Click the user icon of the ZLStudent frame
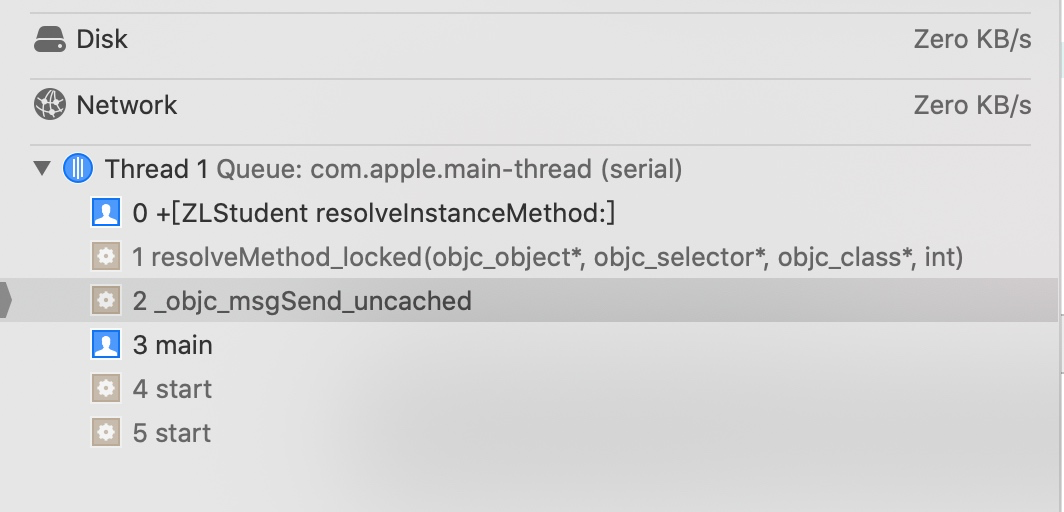The height and width of the screenshot is (512, 1064). click(106, 213)
